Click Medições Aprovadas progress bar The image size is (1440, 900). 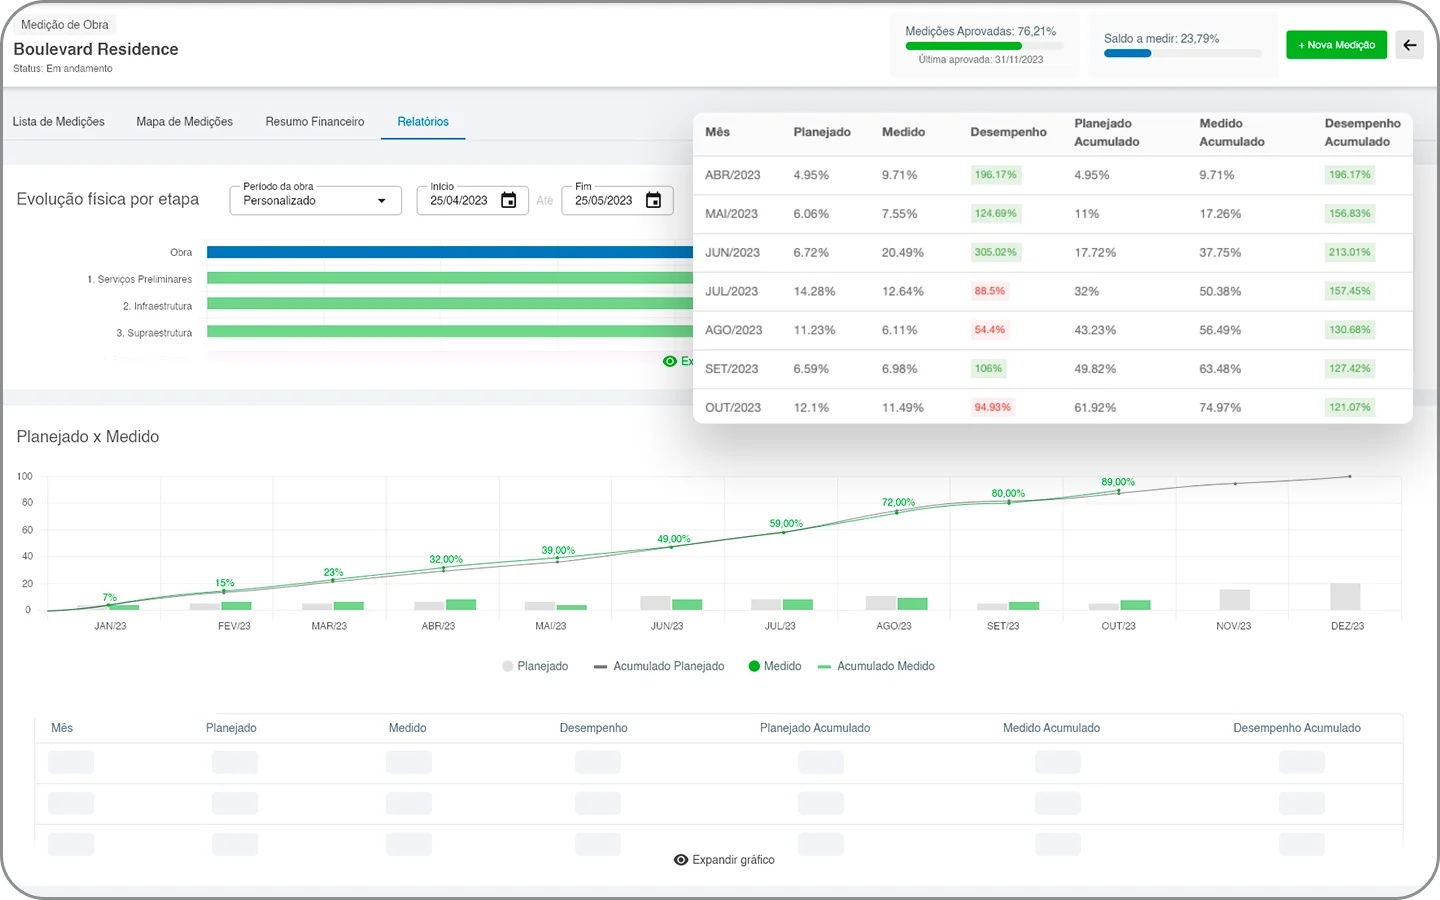(x=984, y=46)
